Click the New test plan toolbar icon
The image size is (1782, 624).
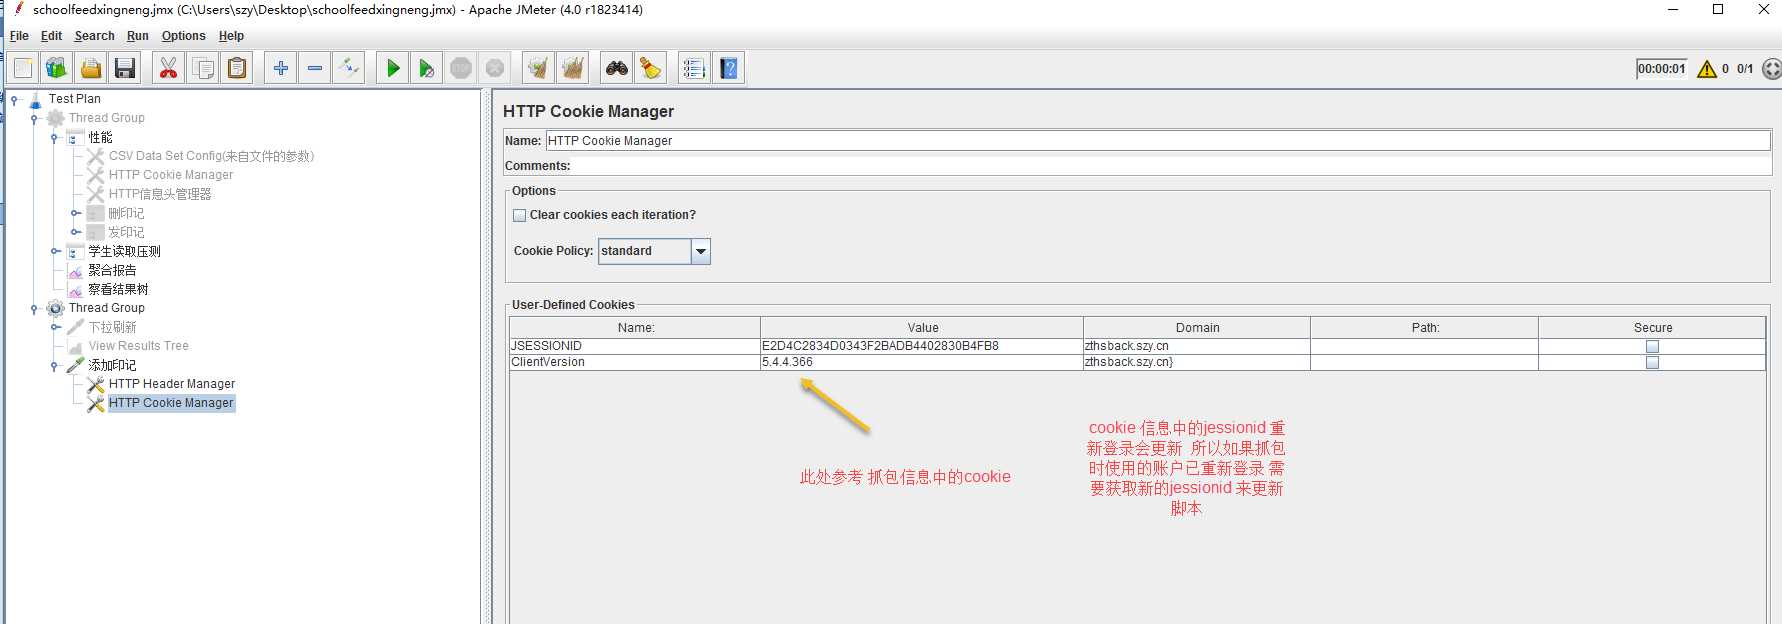pos(23,68)
